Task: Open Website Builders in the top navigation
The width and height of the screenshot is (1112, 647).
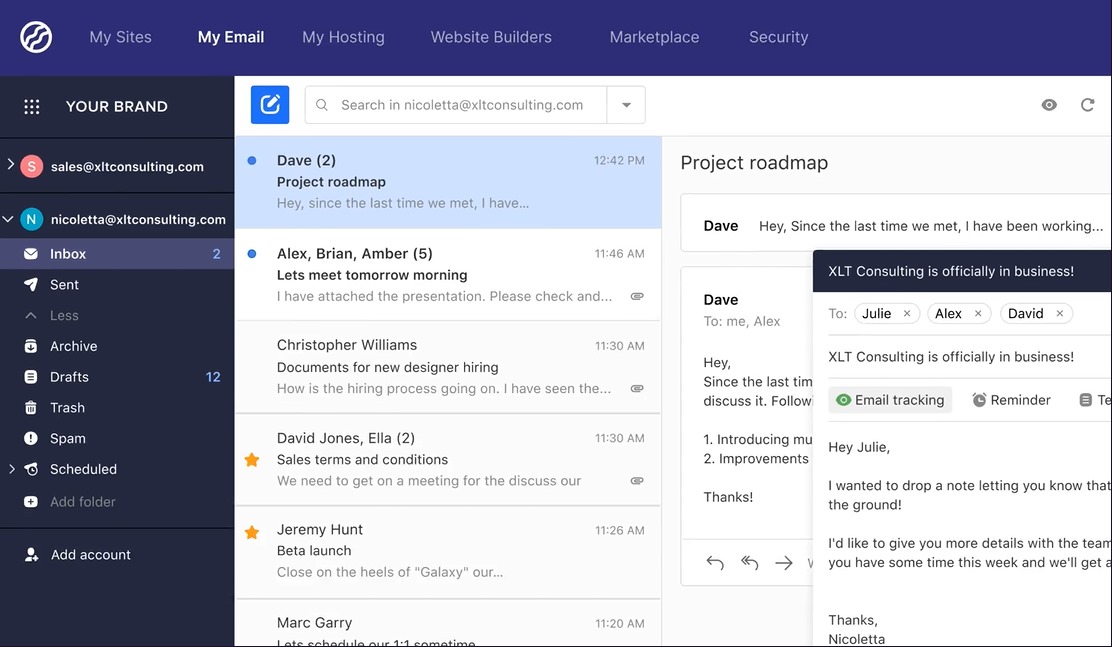Action: (x=491, y=37)
